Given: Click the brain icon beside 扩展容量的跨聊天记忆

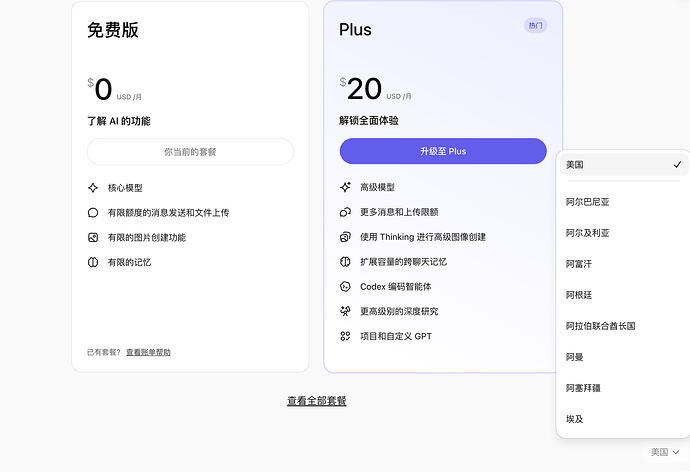Looking at the screenshot, I should (345, 262).
